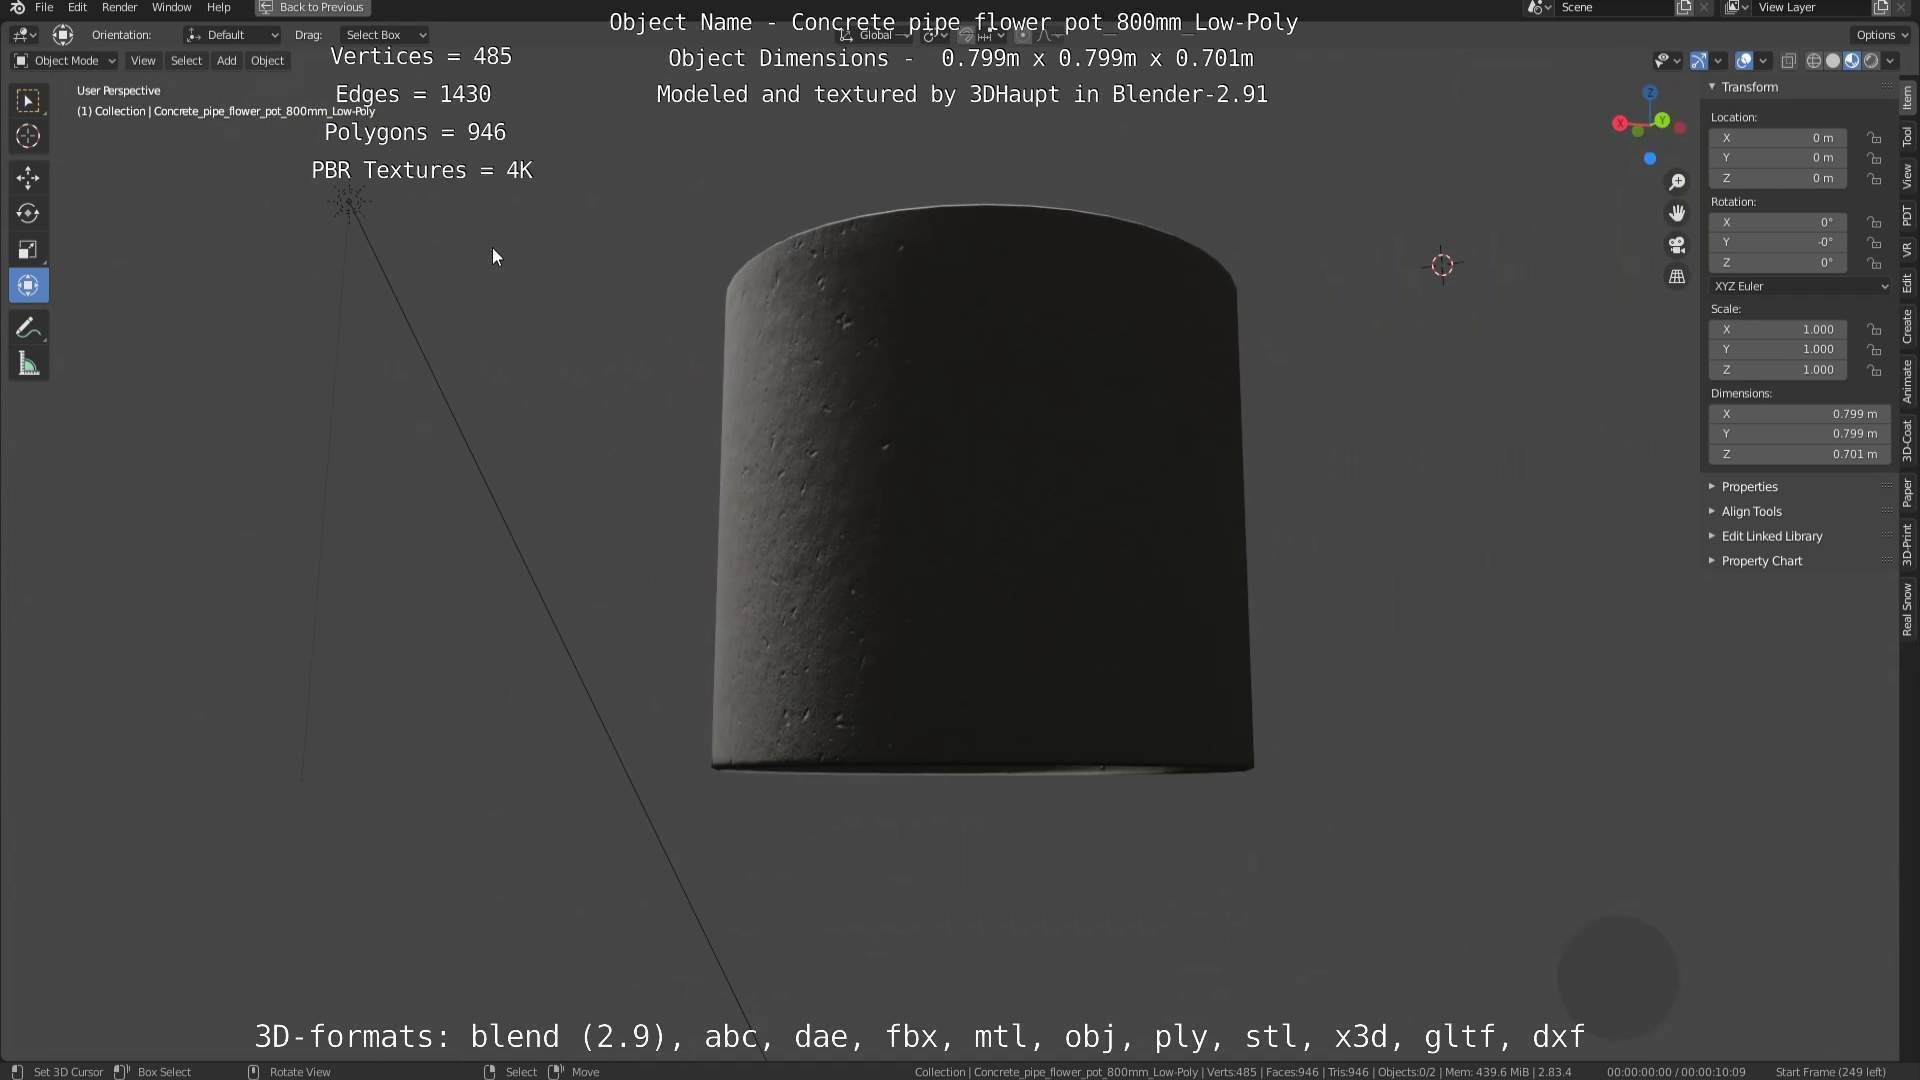The height and width of the screenshot is (1080, 1920).
Task: Open shading options dropdown arrow
Action: 1891,61
